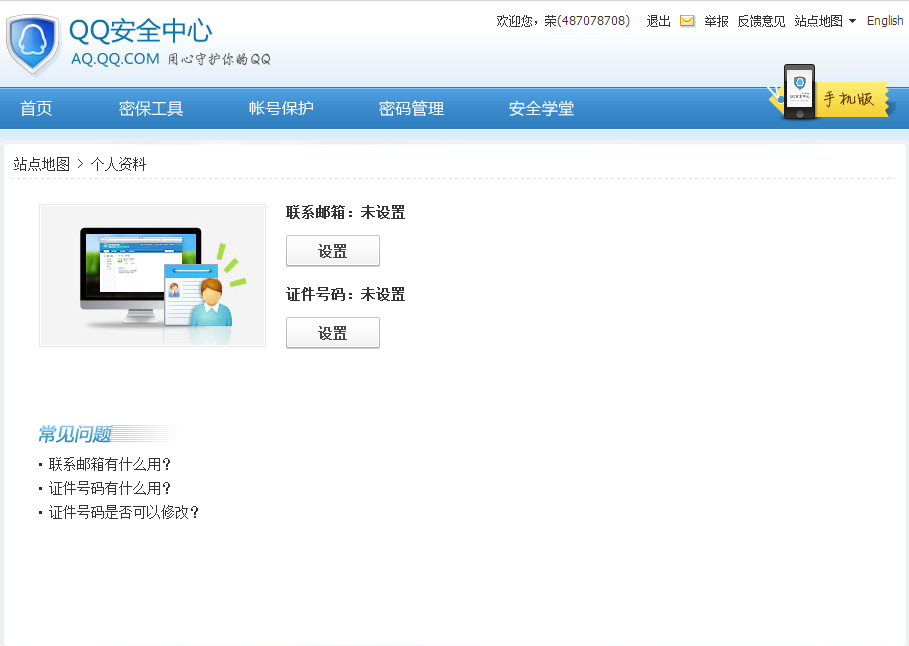
Task: Go to the 密码管理 navigation tab
Action: click(411, 108)
